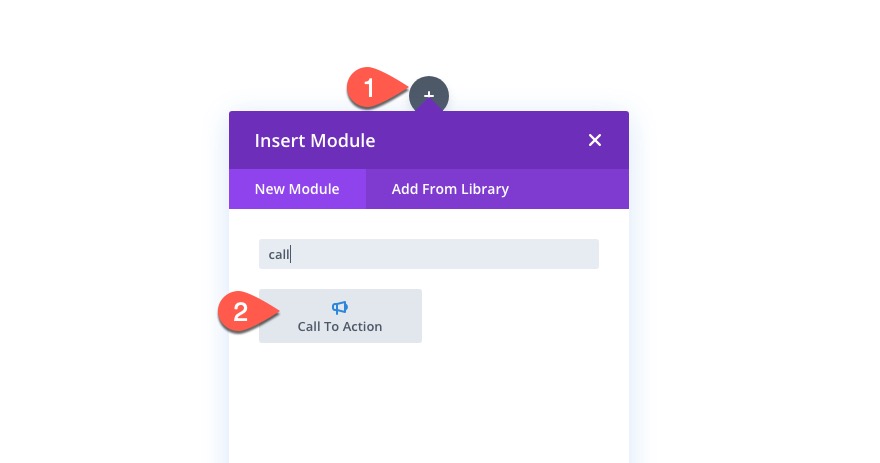Switch to the New Module tab

point(297,189)
